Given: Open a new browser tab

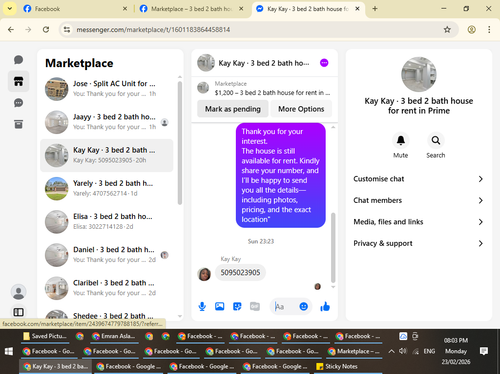Looking at the screenshot, I should [375, 9].
